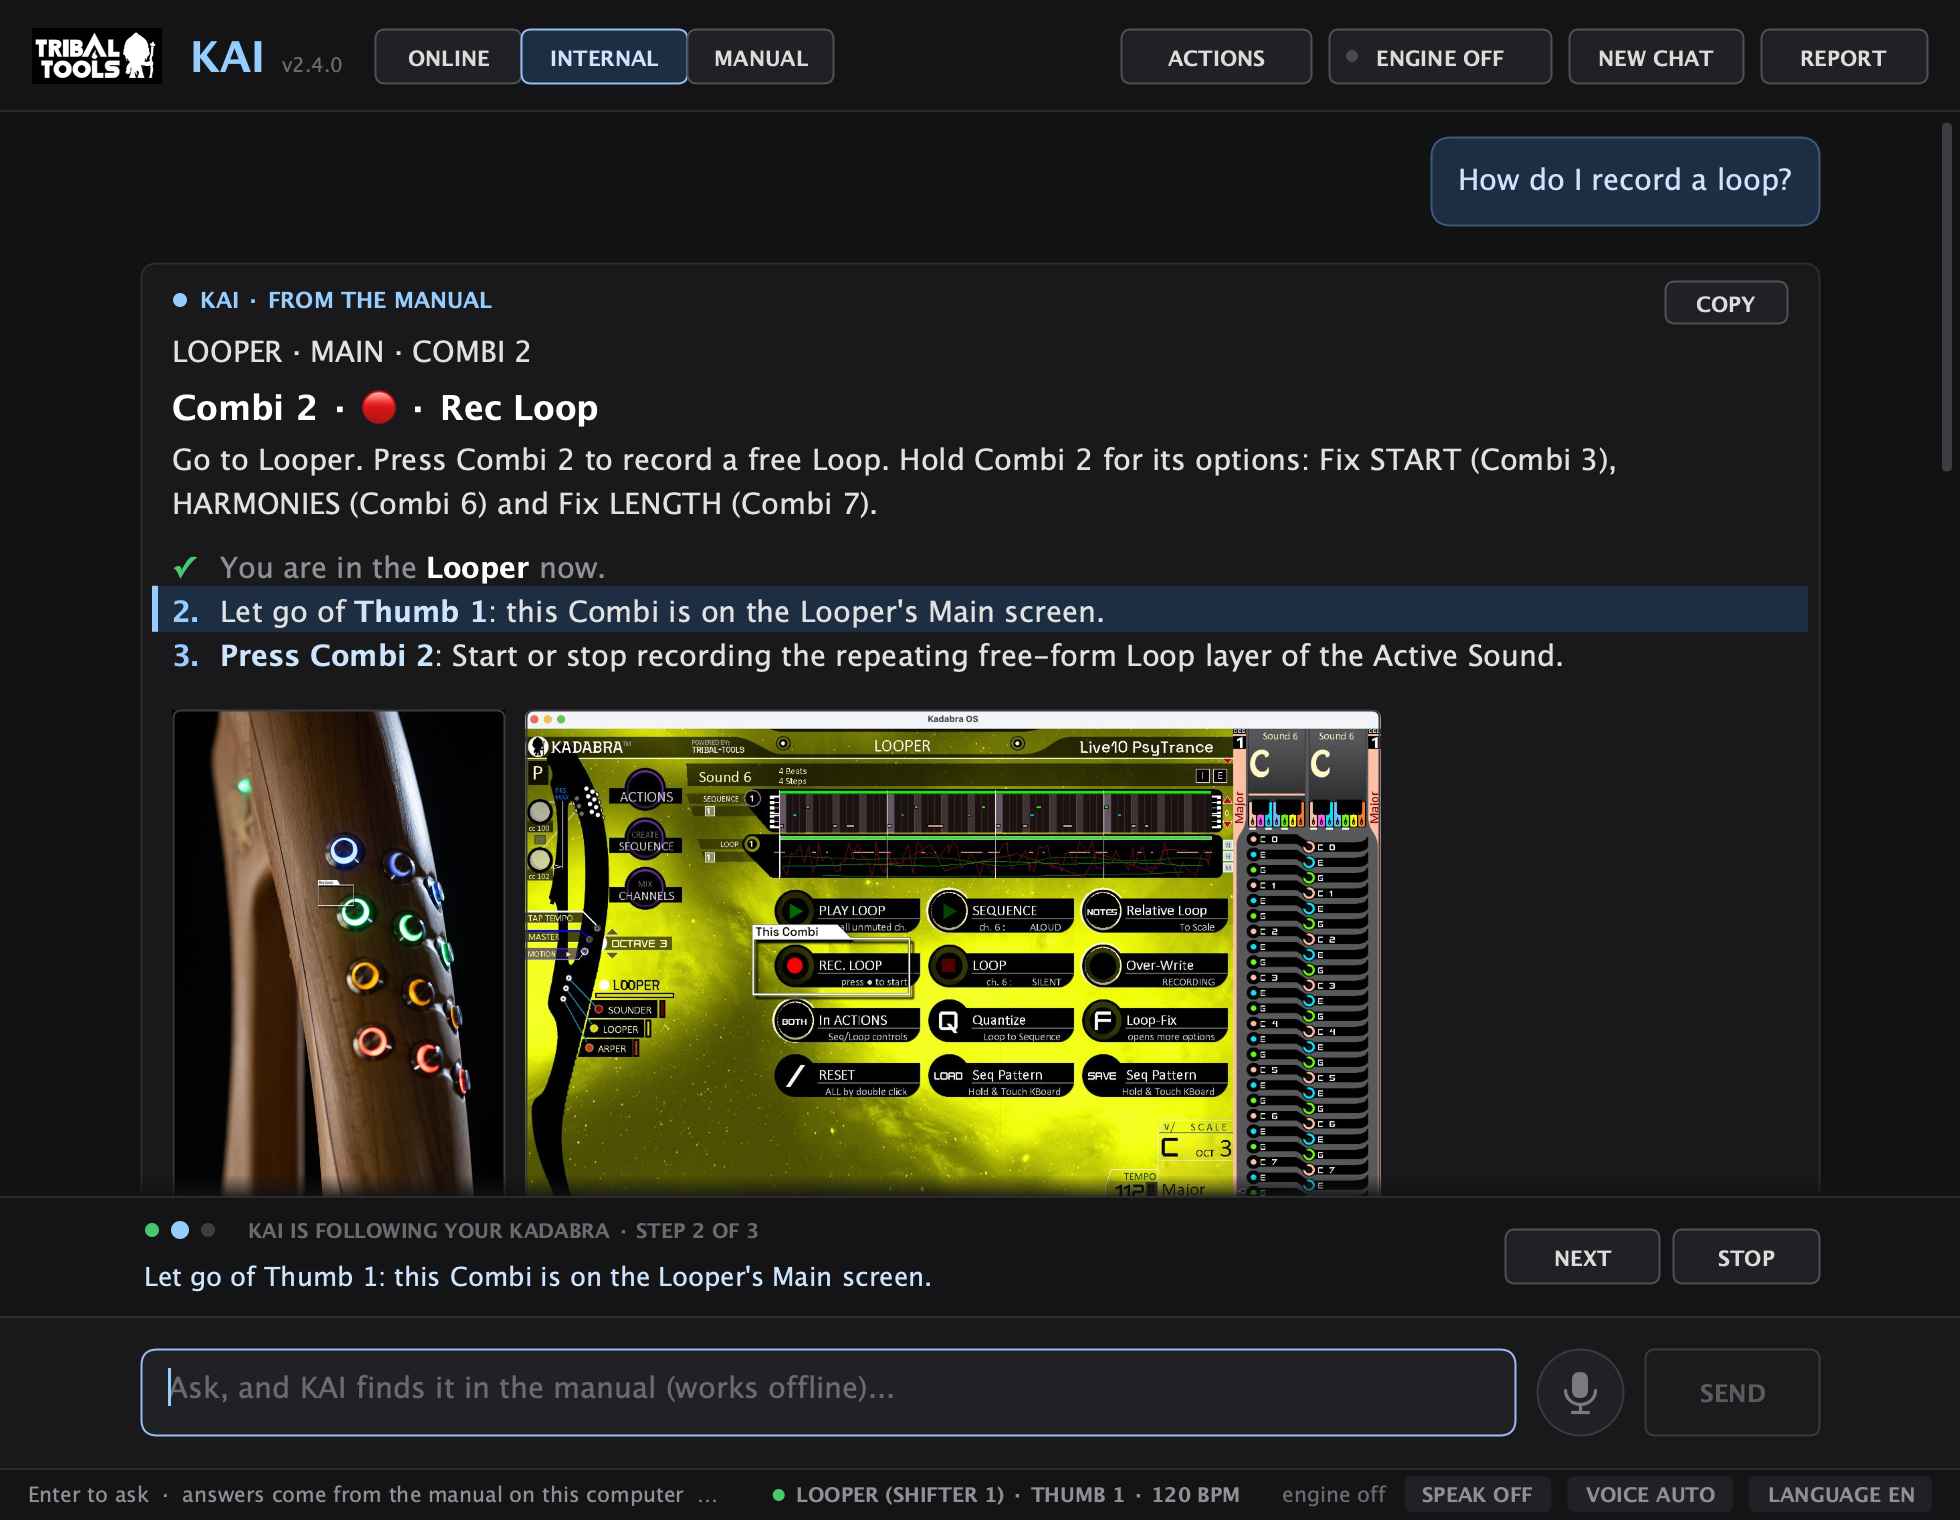Click the microphone voice input button
This screenshot has height=1520, width=1960.
coord(1580,1392)
